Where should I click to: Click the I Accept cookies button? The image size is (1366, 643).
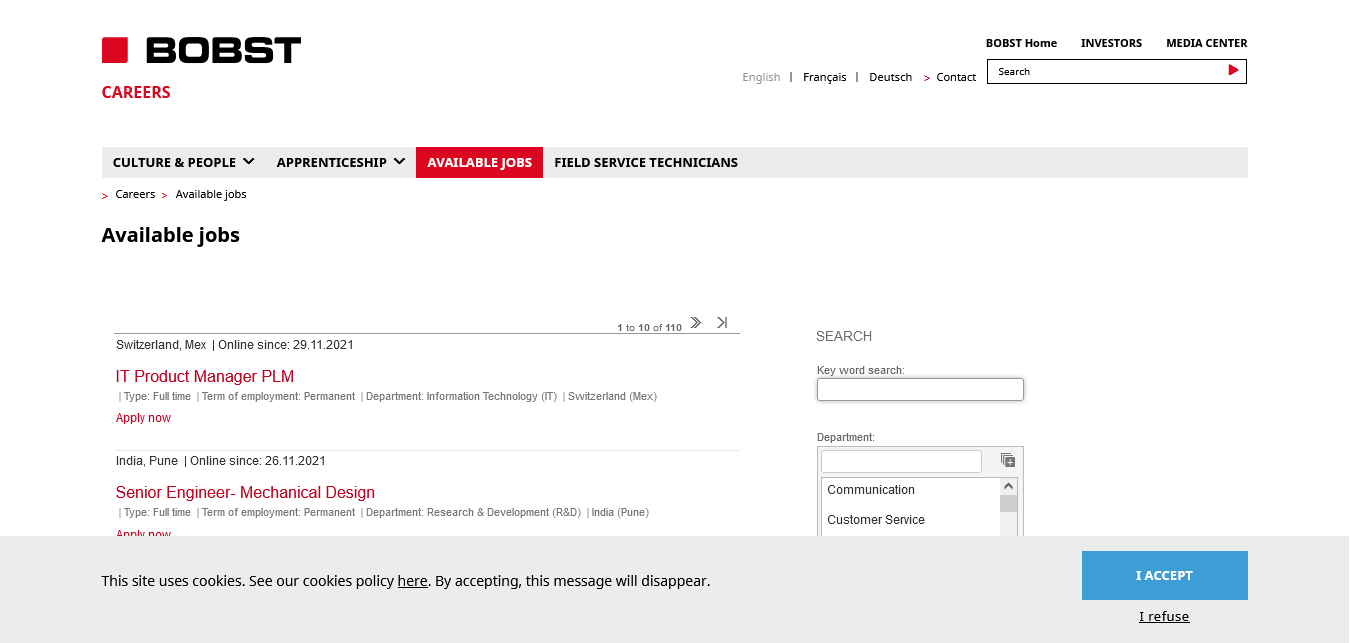point(1164,575)
